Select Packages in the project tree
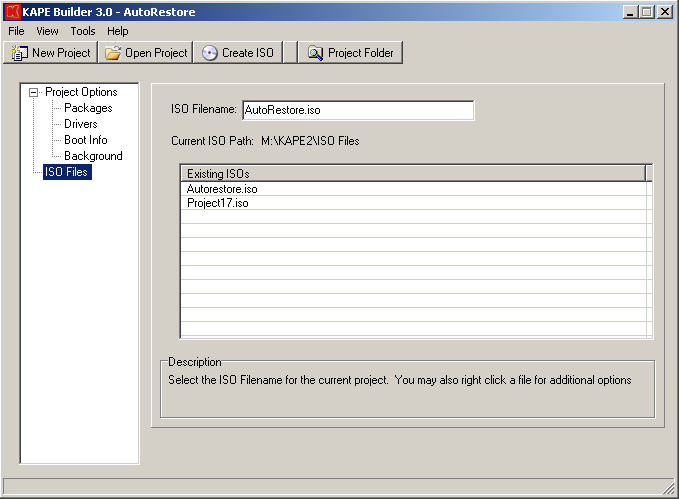Viewport: 679px width, 499px height. (88, 108)
